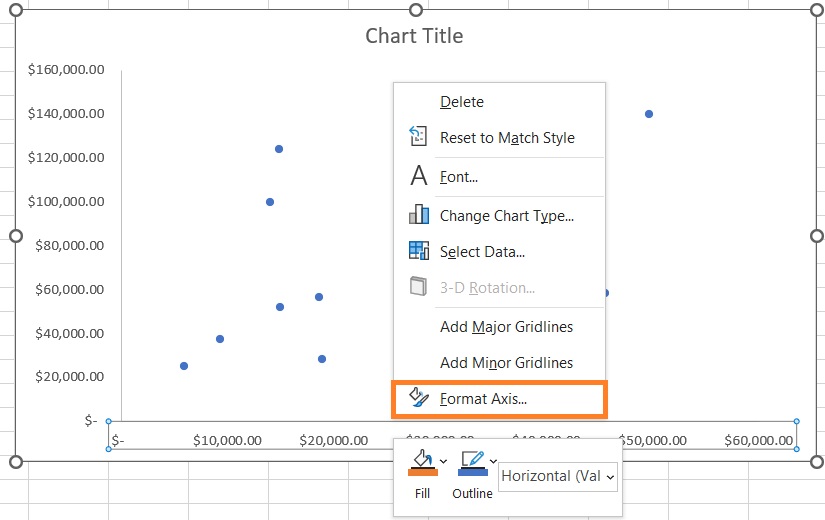Click the $60,000.00 horizontal axis label
825x520 pixels.
click(759, 441)
